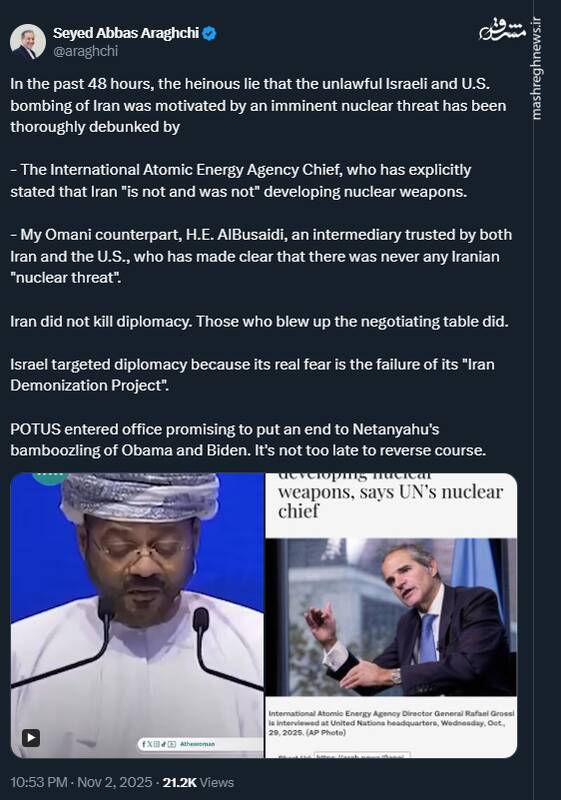The width and height of the screenshot is (561, 800).
Task: Click the AP Photo caption text
Action: click(x=391, y=722)
